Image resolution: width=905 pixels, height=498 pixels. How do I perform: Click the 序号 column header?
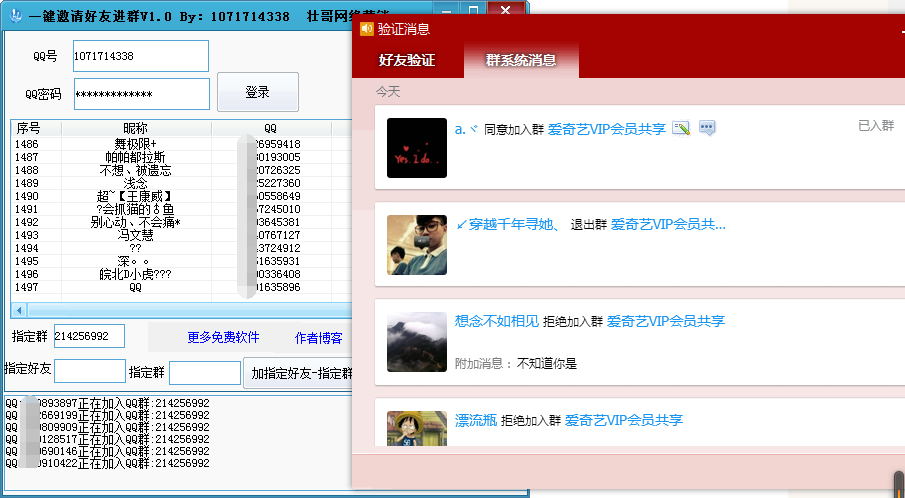36,128
